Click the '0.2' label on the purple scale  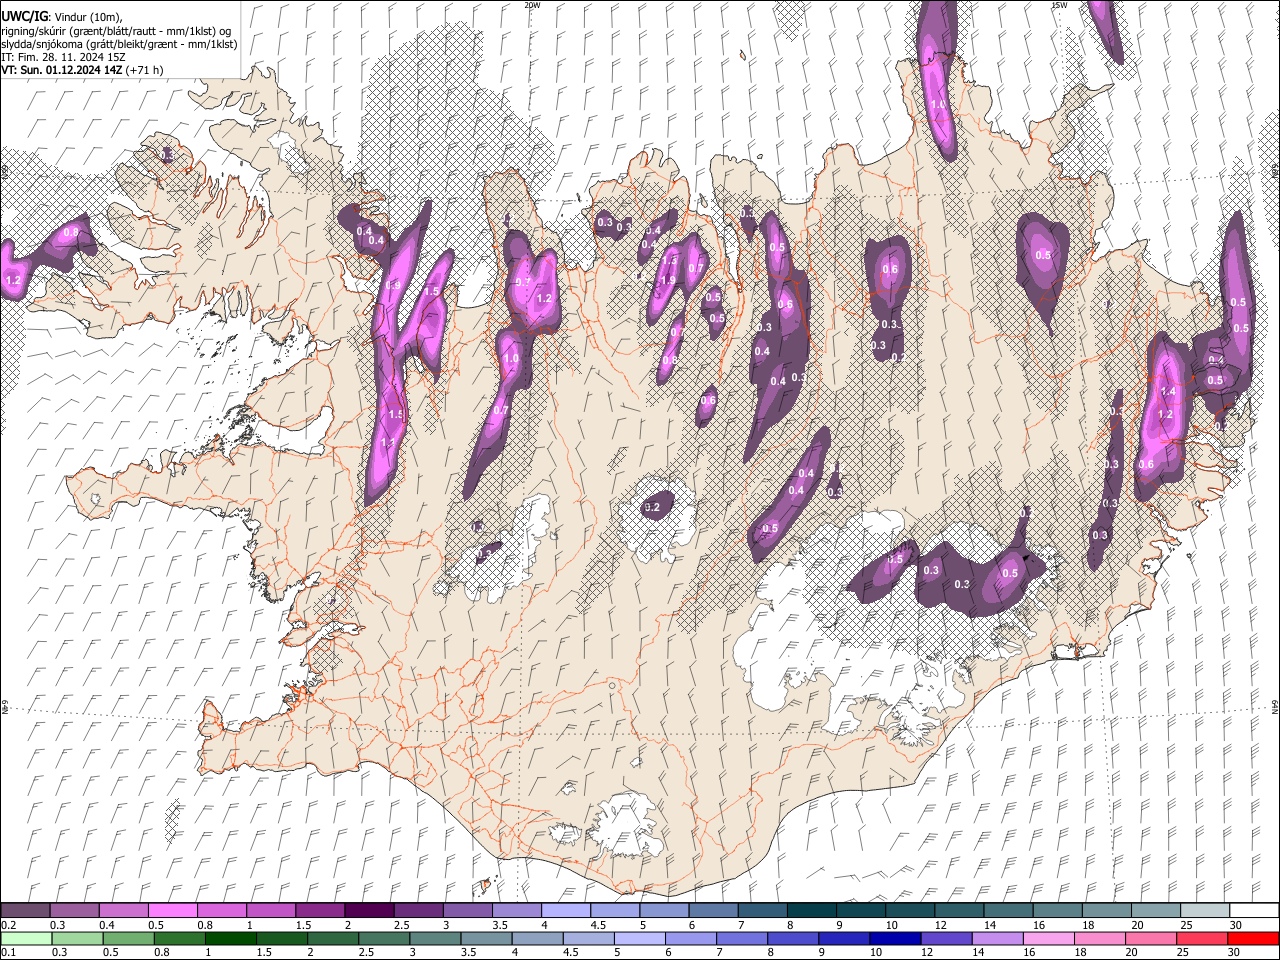(x=8, y=925)
